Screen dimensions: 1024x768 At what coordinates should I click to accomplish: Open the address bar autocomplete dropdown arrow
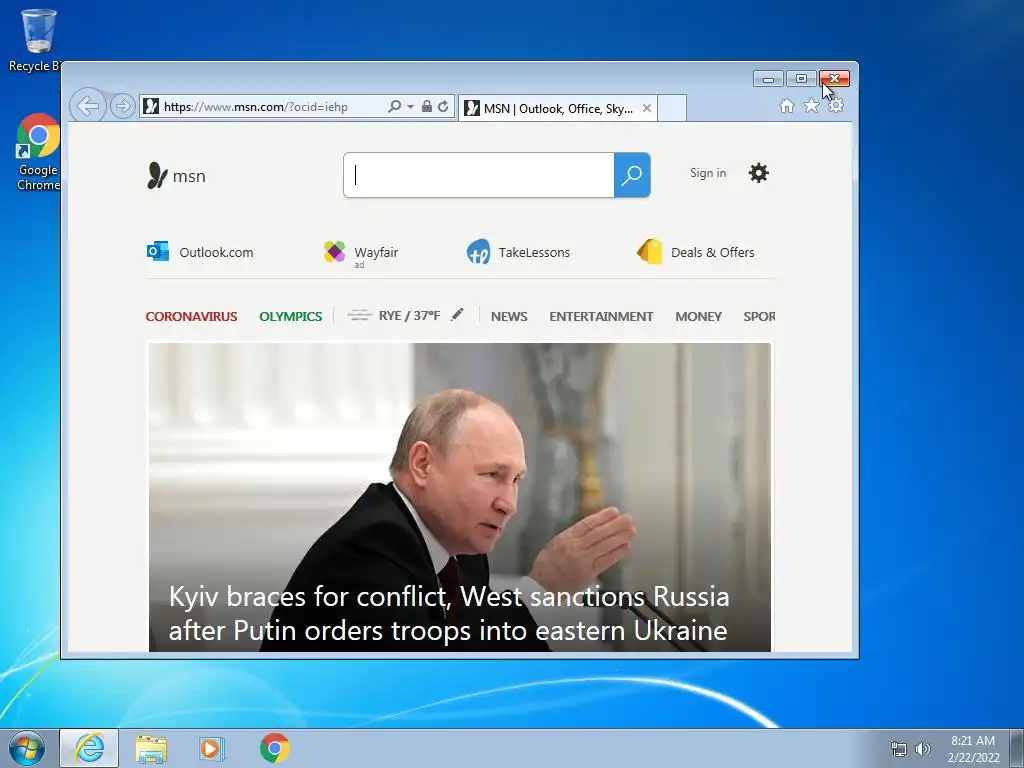click(410, 106)
